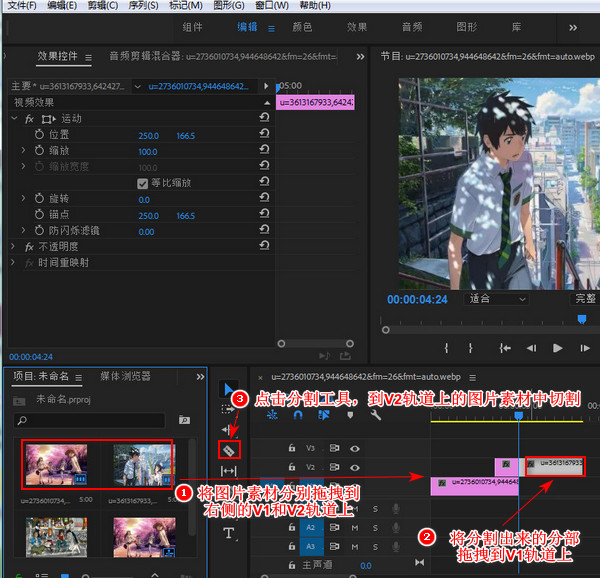Create new bin from search query icon
This screenshot has height=578, width=600.
click(x=184, y=420)
